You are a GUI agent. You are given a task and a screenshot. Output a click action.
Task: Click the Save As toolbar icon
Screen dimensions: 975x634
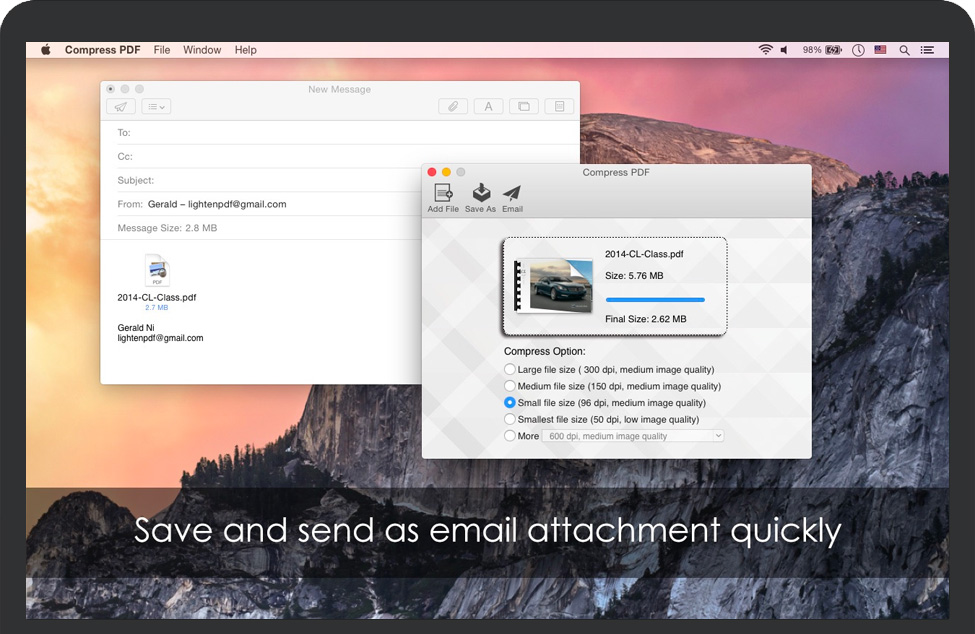[x=480, y=194]
